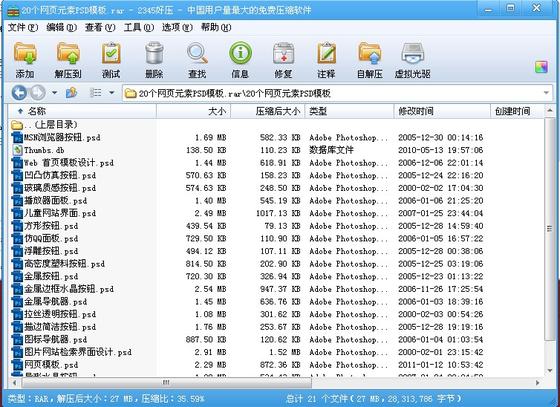Select the 浮雕按钮.psd file
The width and height of the screenshot is (560, 407).
click(51, 251)
